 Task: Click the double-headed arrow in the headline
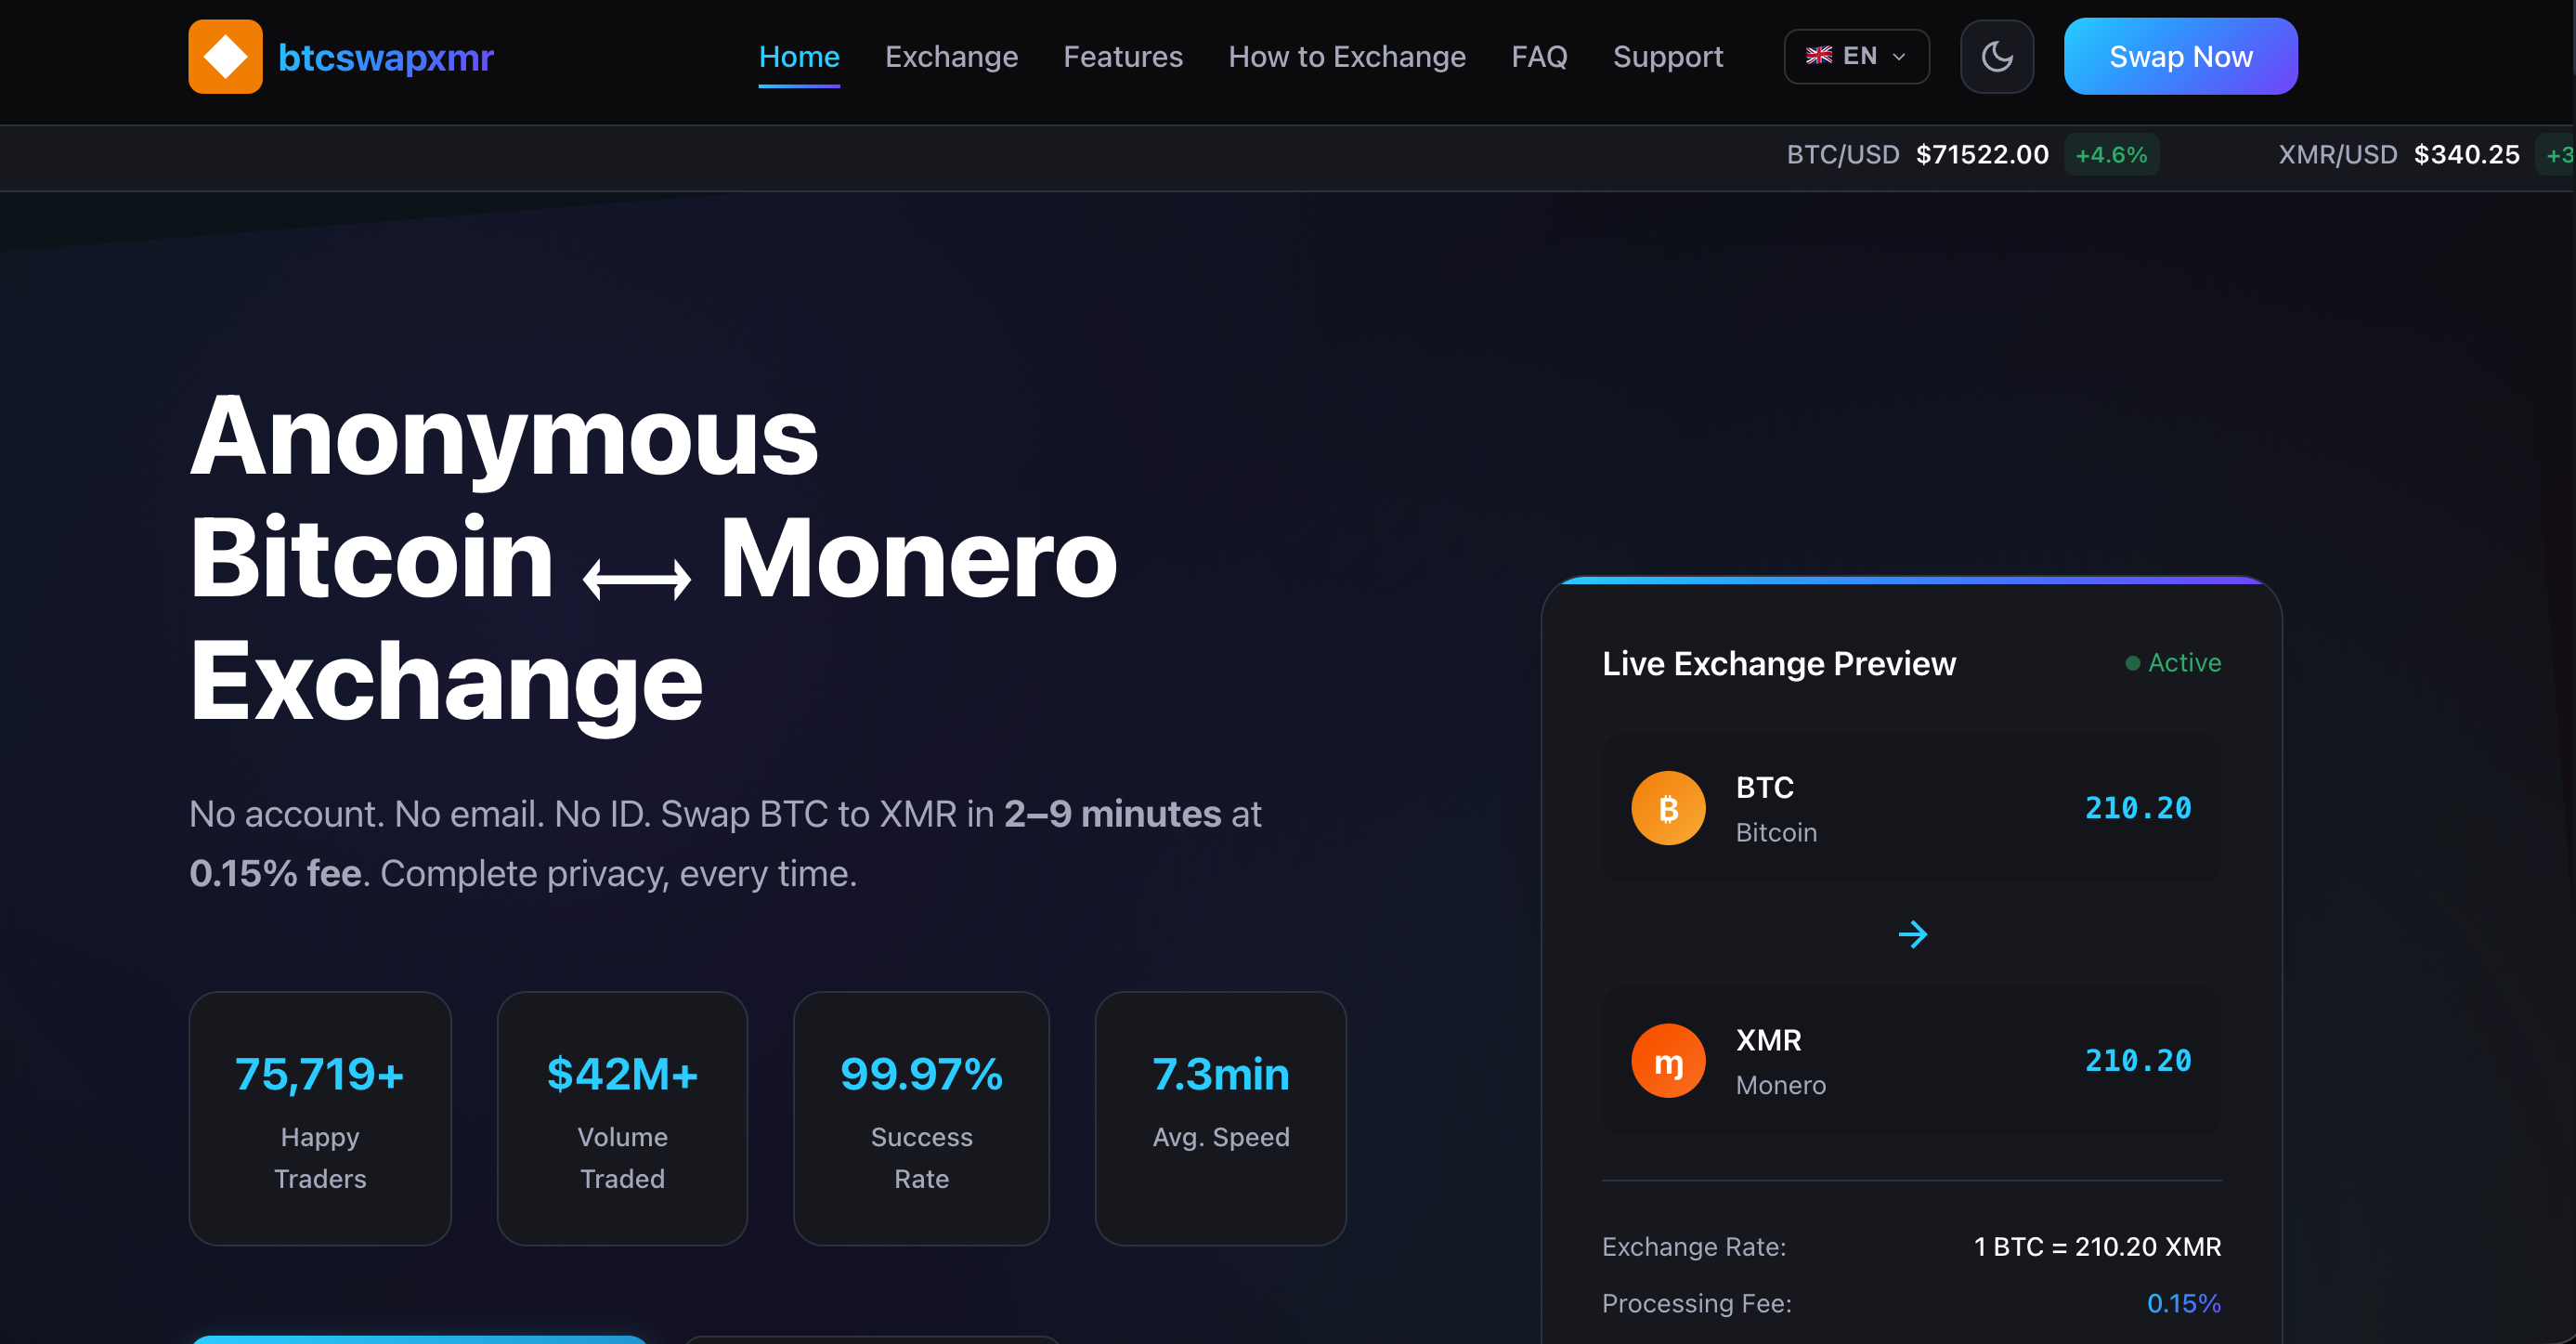tap(637, 578)
